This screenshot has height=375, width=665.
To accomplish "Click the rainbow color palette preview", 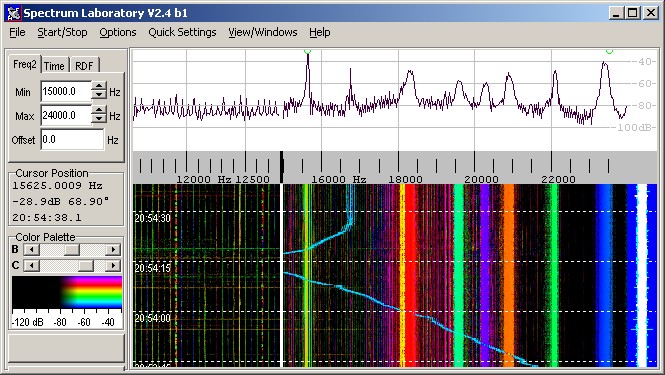I will click(67, 292).
